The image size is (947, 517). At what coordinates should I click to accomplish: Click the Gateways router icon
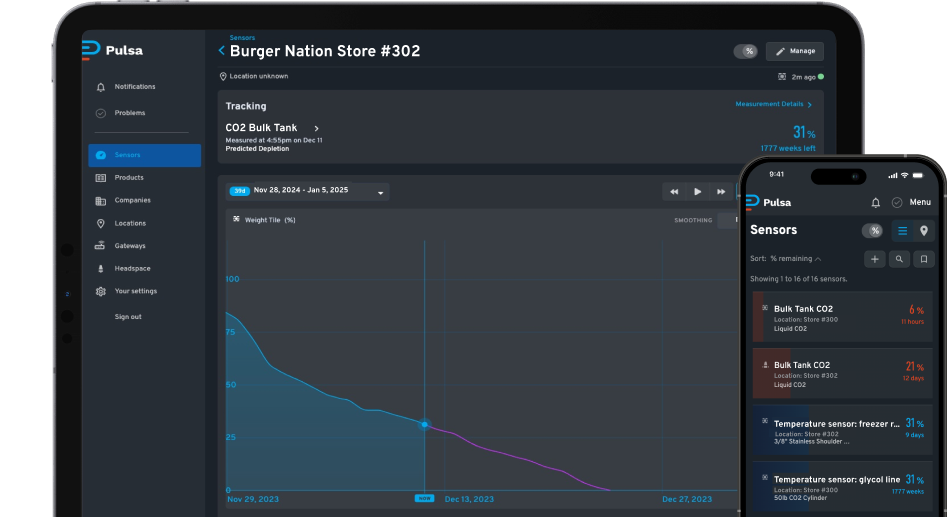click(x=100, y=246)
